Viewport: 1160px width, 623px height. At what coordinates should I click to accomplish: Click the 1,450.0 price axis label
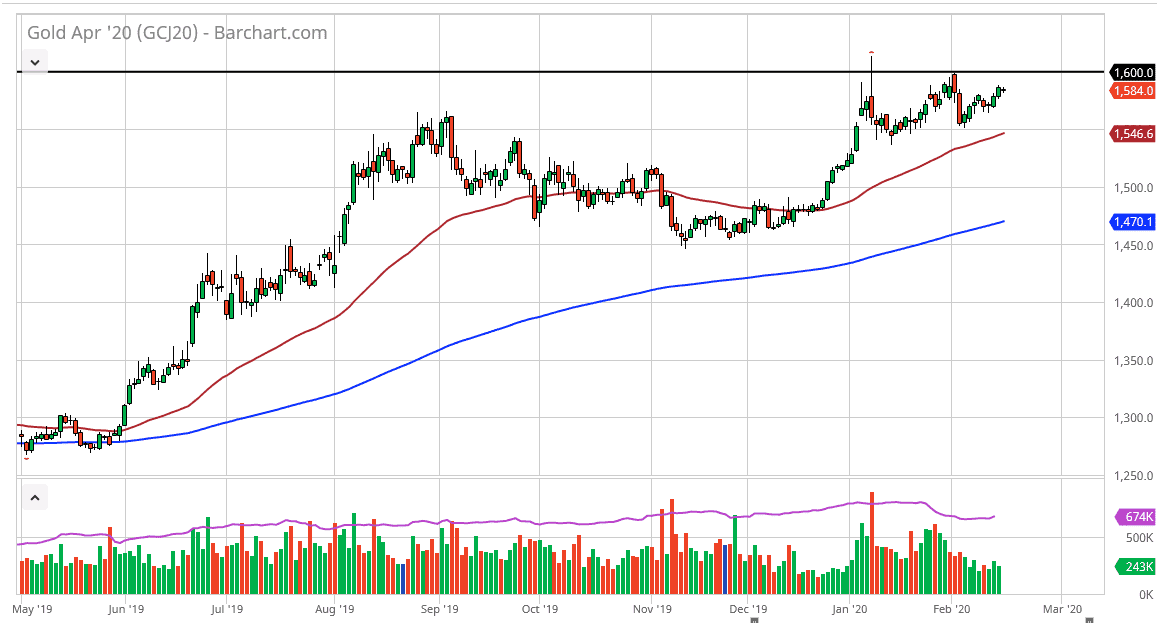pos(1133,246)
